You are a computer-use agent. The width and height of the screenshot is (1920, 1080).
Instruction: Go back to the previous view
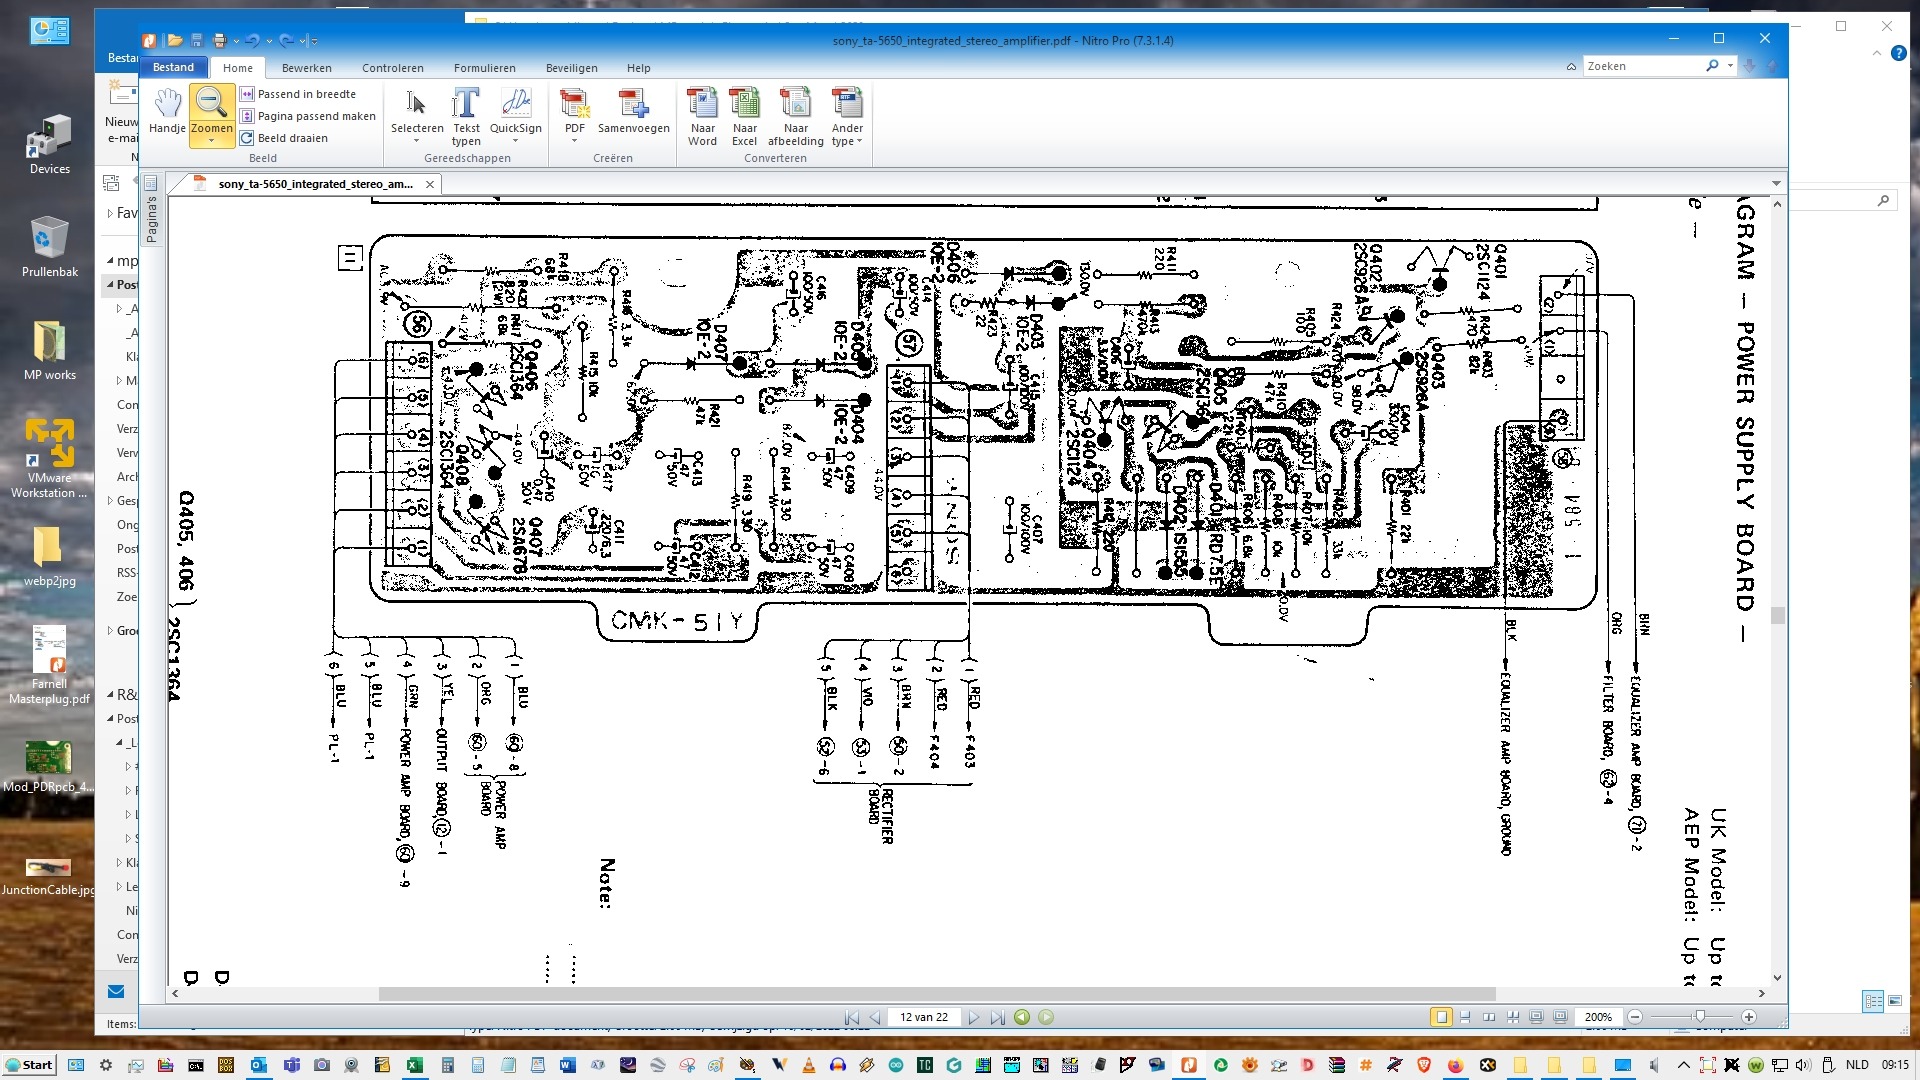(1022, 1017)
